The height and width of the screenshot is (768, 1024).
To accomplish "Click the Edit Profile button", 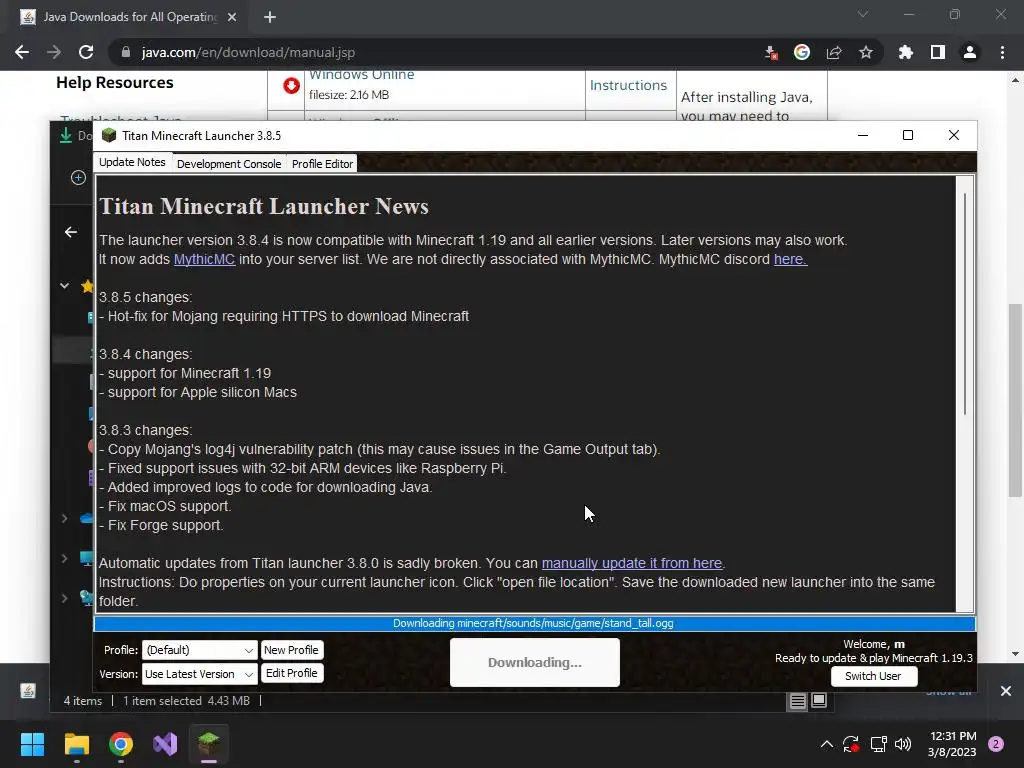I will [291, 673].
